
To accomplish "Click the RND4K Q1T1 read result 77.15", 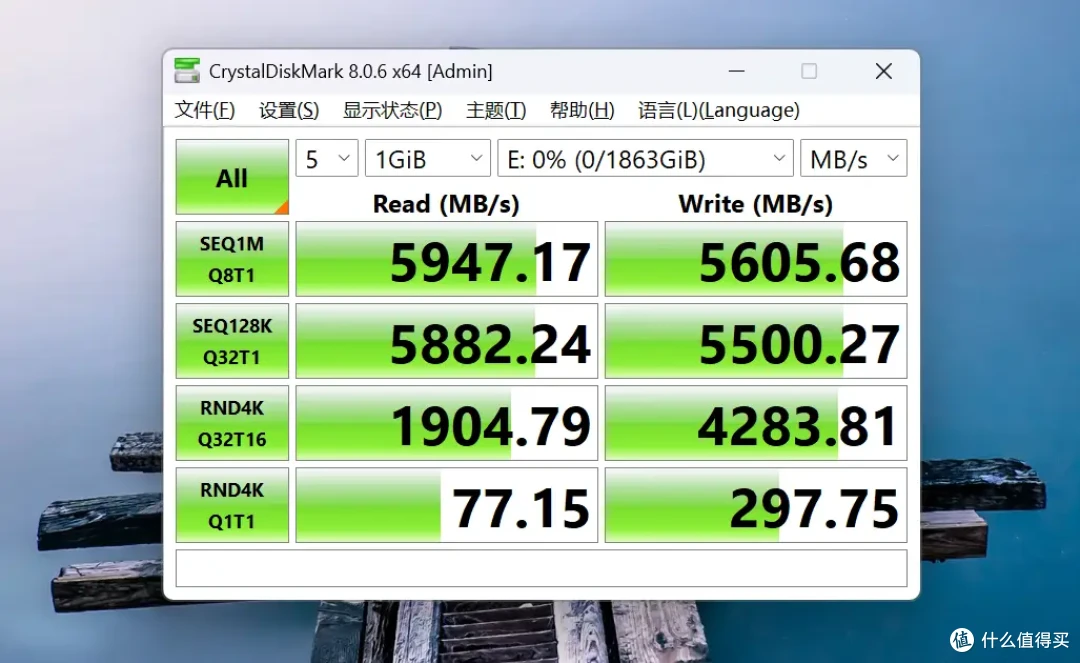I will (447, 505).
